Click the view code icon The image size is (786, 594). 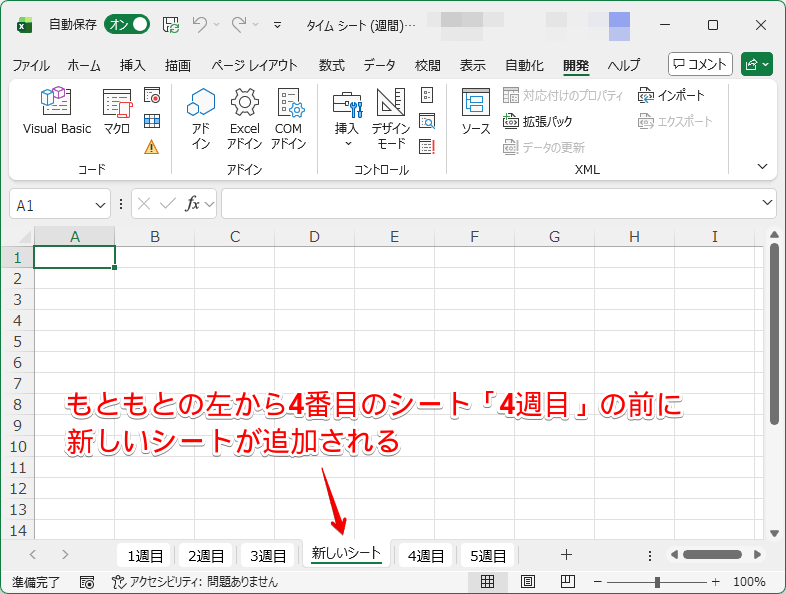[x=427, y=121]
